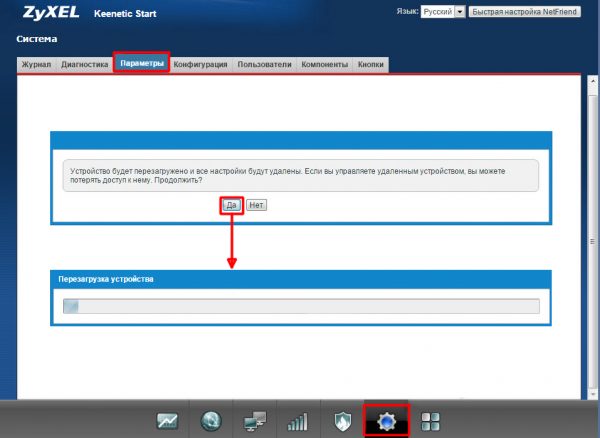600x438 pixels.
Task: Open the Русский language combo box
Action: 443,12
